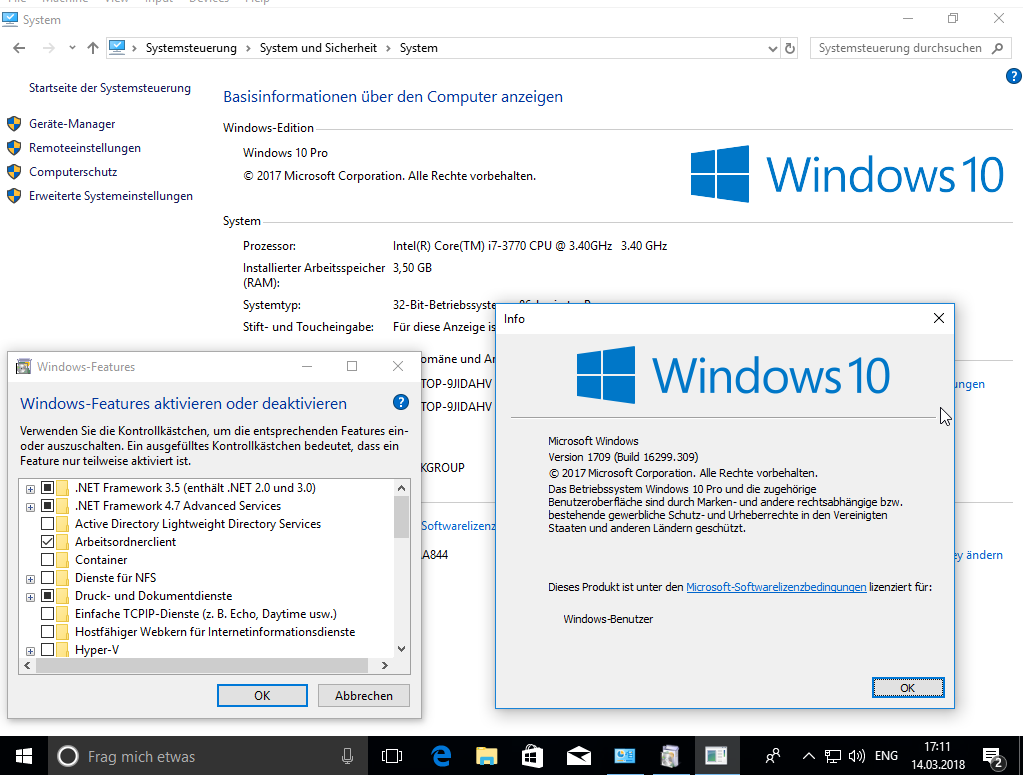Screen dimensions: 1023x775
Task: Enable Active Directory Lightweight Directory Services
Action: (x=47, y=524)
